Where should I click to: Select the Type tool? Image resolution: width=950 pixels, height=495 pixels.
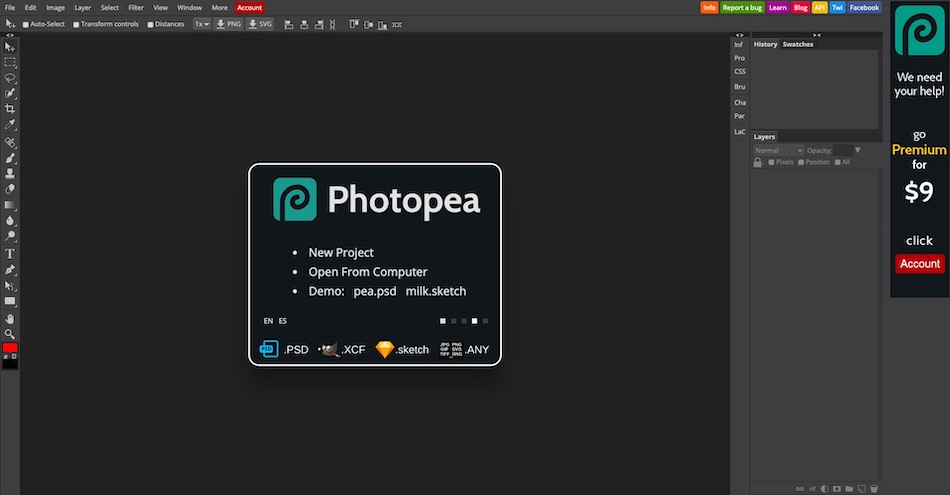click(10, 254)
